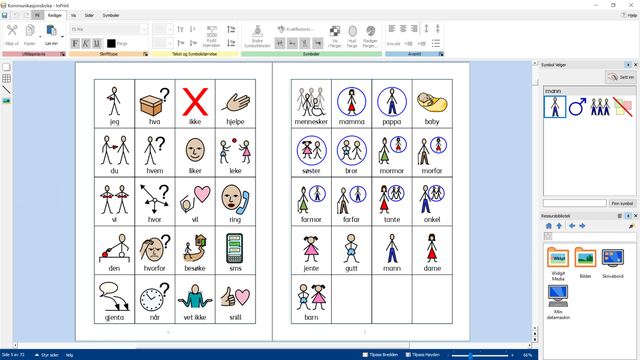Select the table grid tool in left sidebar
This screenshot has width=640, height=360.
[7, 78]
